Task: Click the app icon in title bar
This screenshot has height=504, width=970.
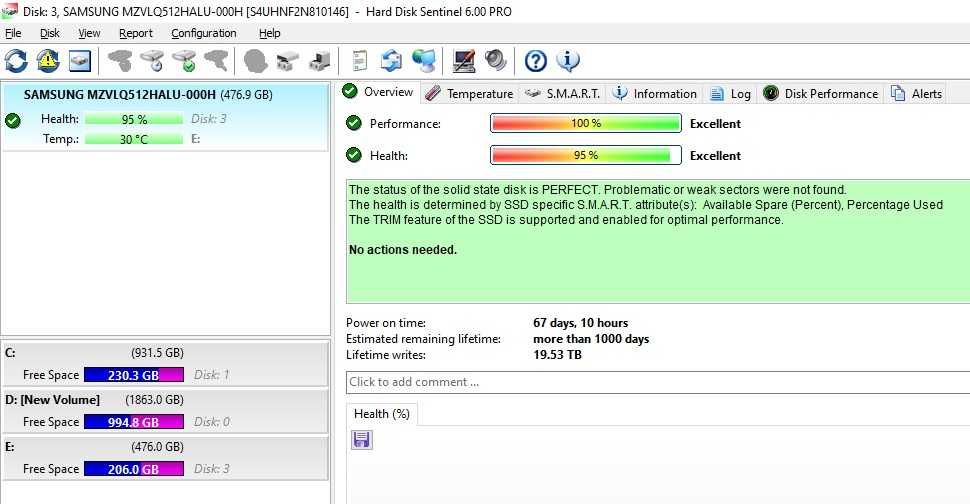Action: (x=9, y=11)
